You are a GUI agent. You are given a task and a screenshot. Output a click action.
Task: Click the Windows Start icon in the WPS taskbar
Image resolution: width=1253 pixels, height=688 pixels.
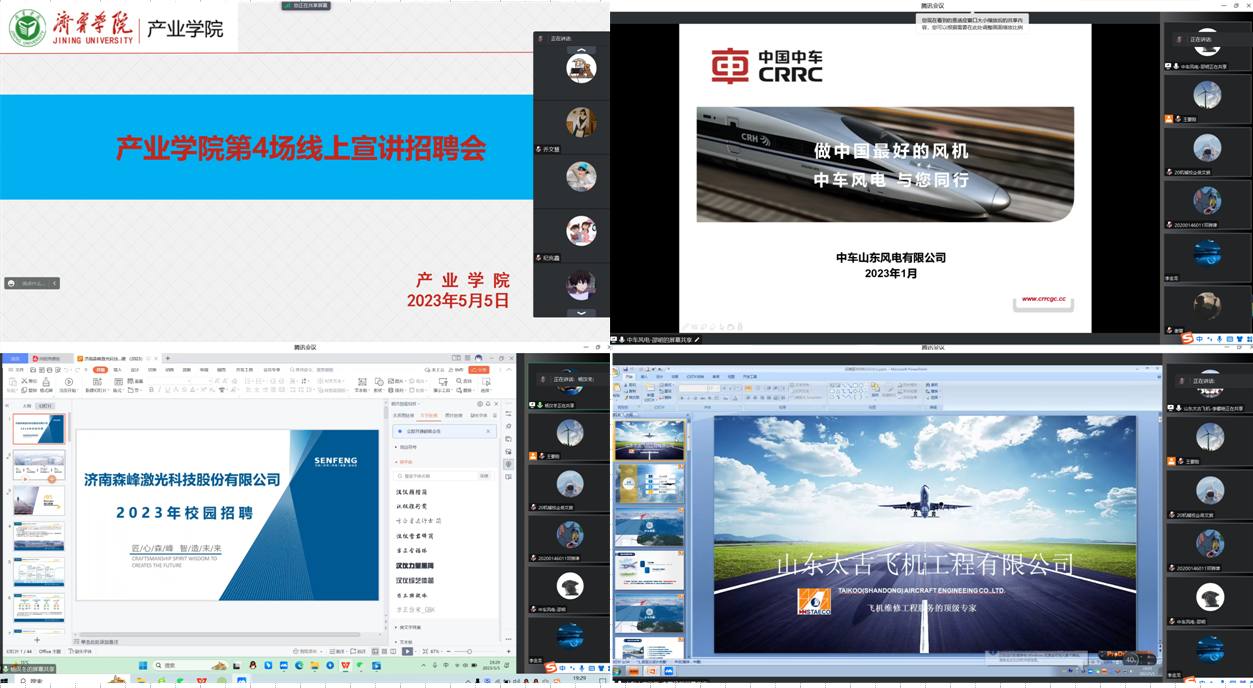pyautogui.click(x=141, y=665)
